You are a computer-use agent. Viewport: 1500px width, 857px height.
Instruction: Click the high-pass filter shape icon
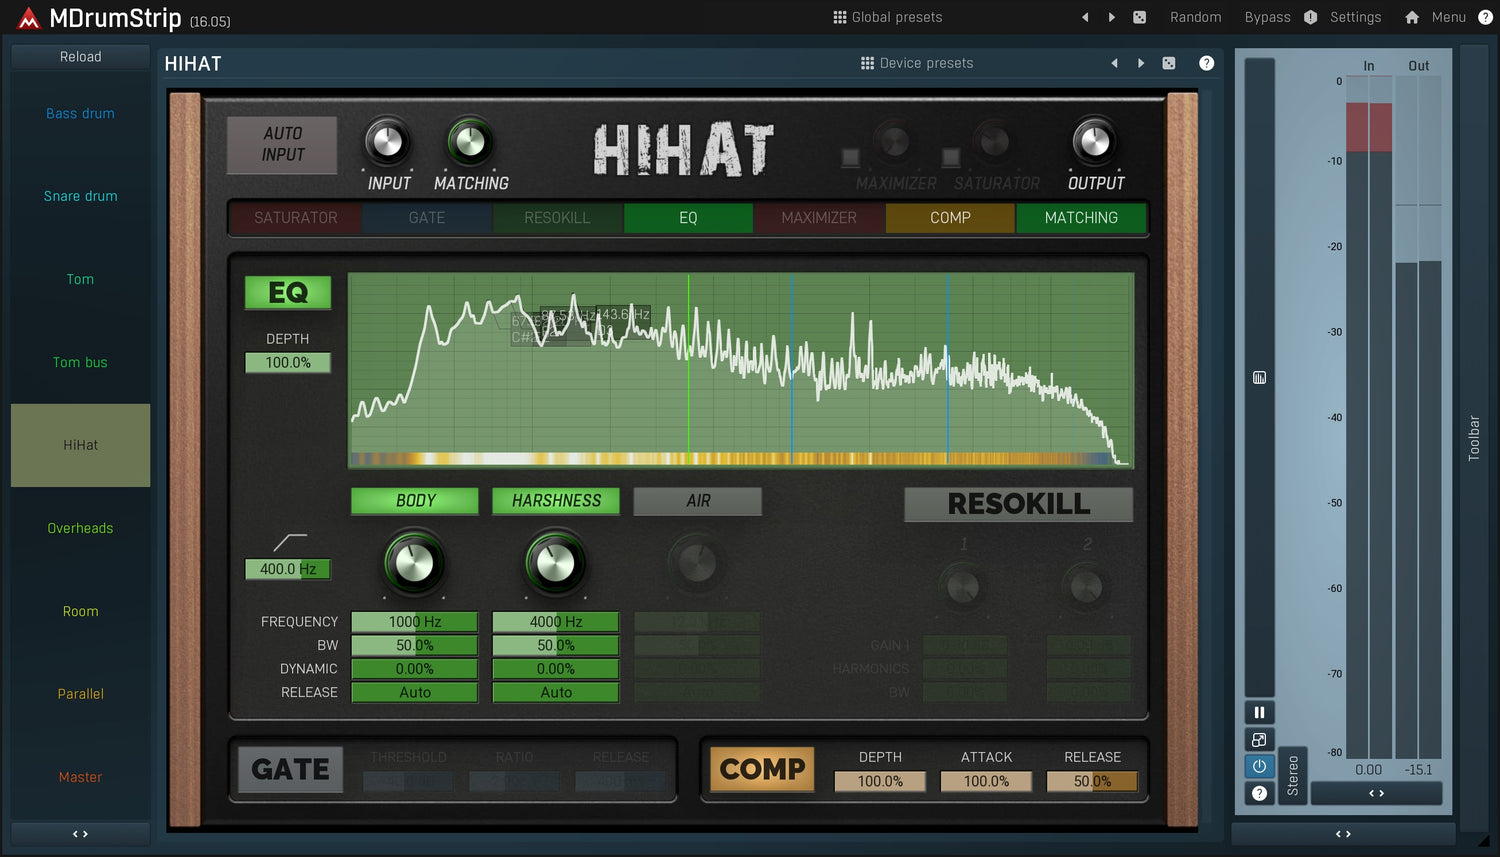[x=289, y=542]
